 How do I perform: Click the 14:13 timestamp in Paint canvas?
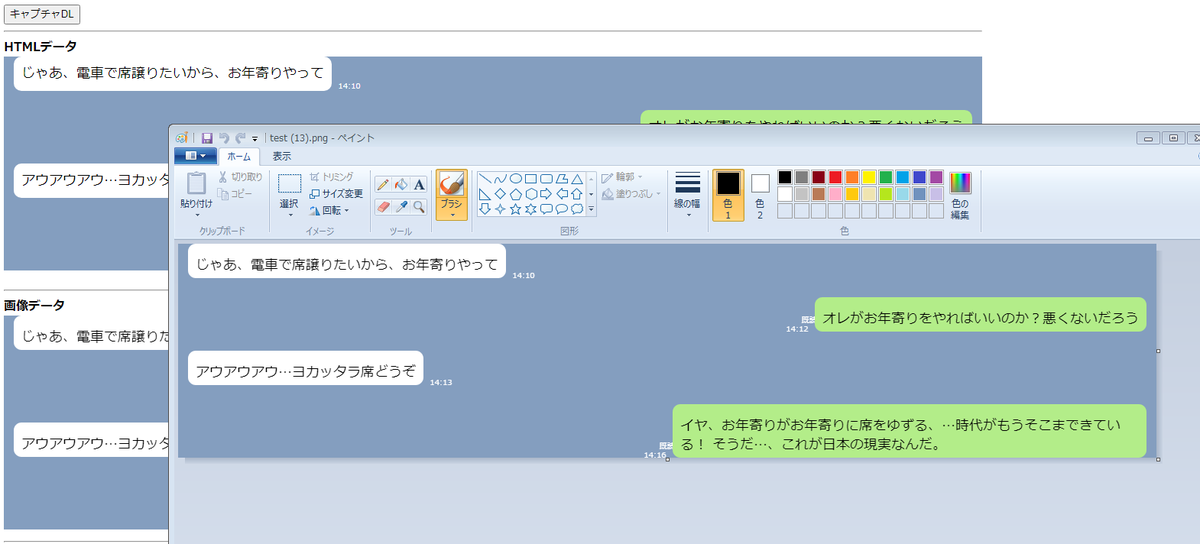click(x=441, y=382)
